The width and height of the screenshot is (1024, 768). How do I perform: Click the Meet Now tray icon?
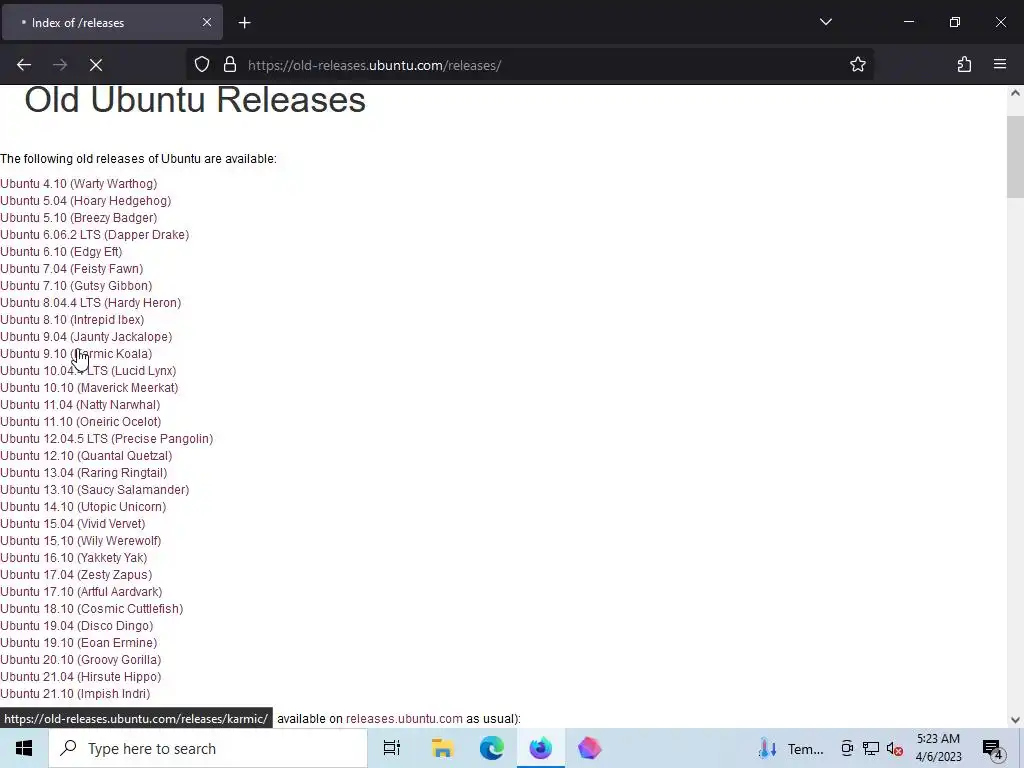pyautogui.click(x=847, y=748)
